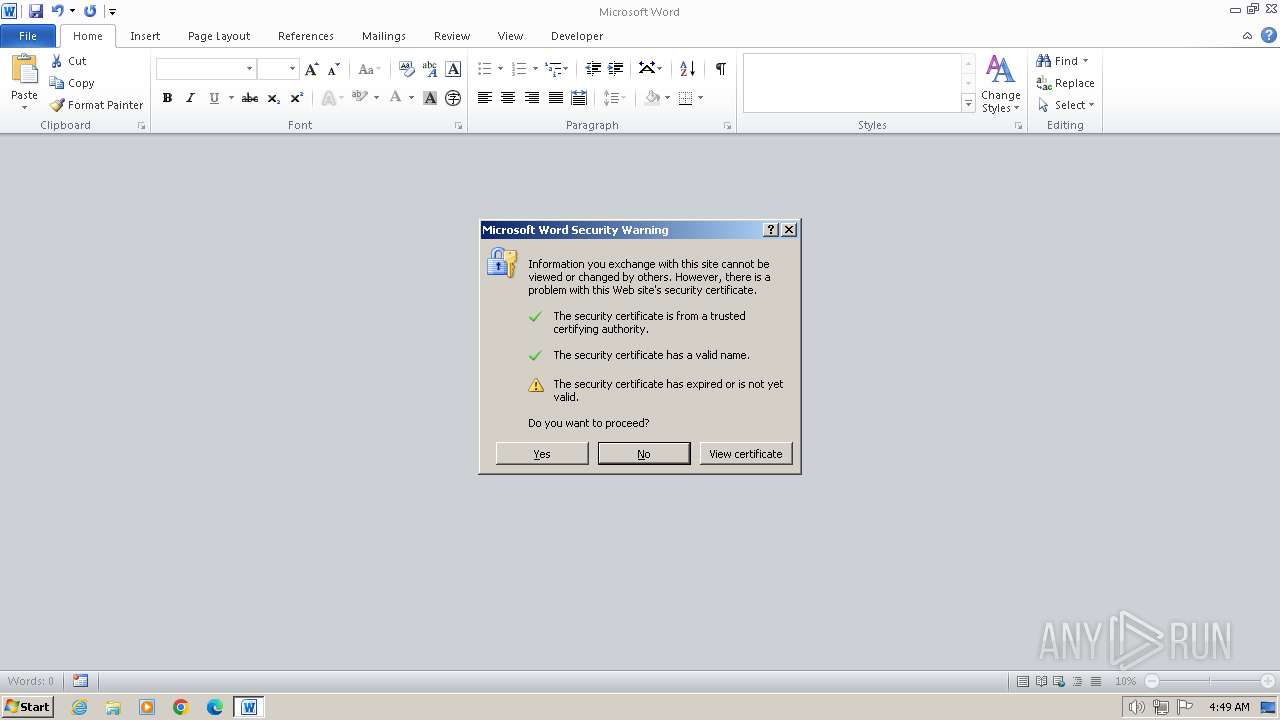Click Yes in the security warning
This screenshot has height=720, width=1280.
[x=542, y=454]
